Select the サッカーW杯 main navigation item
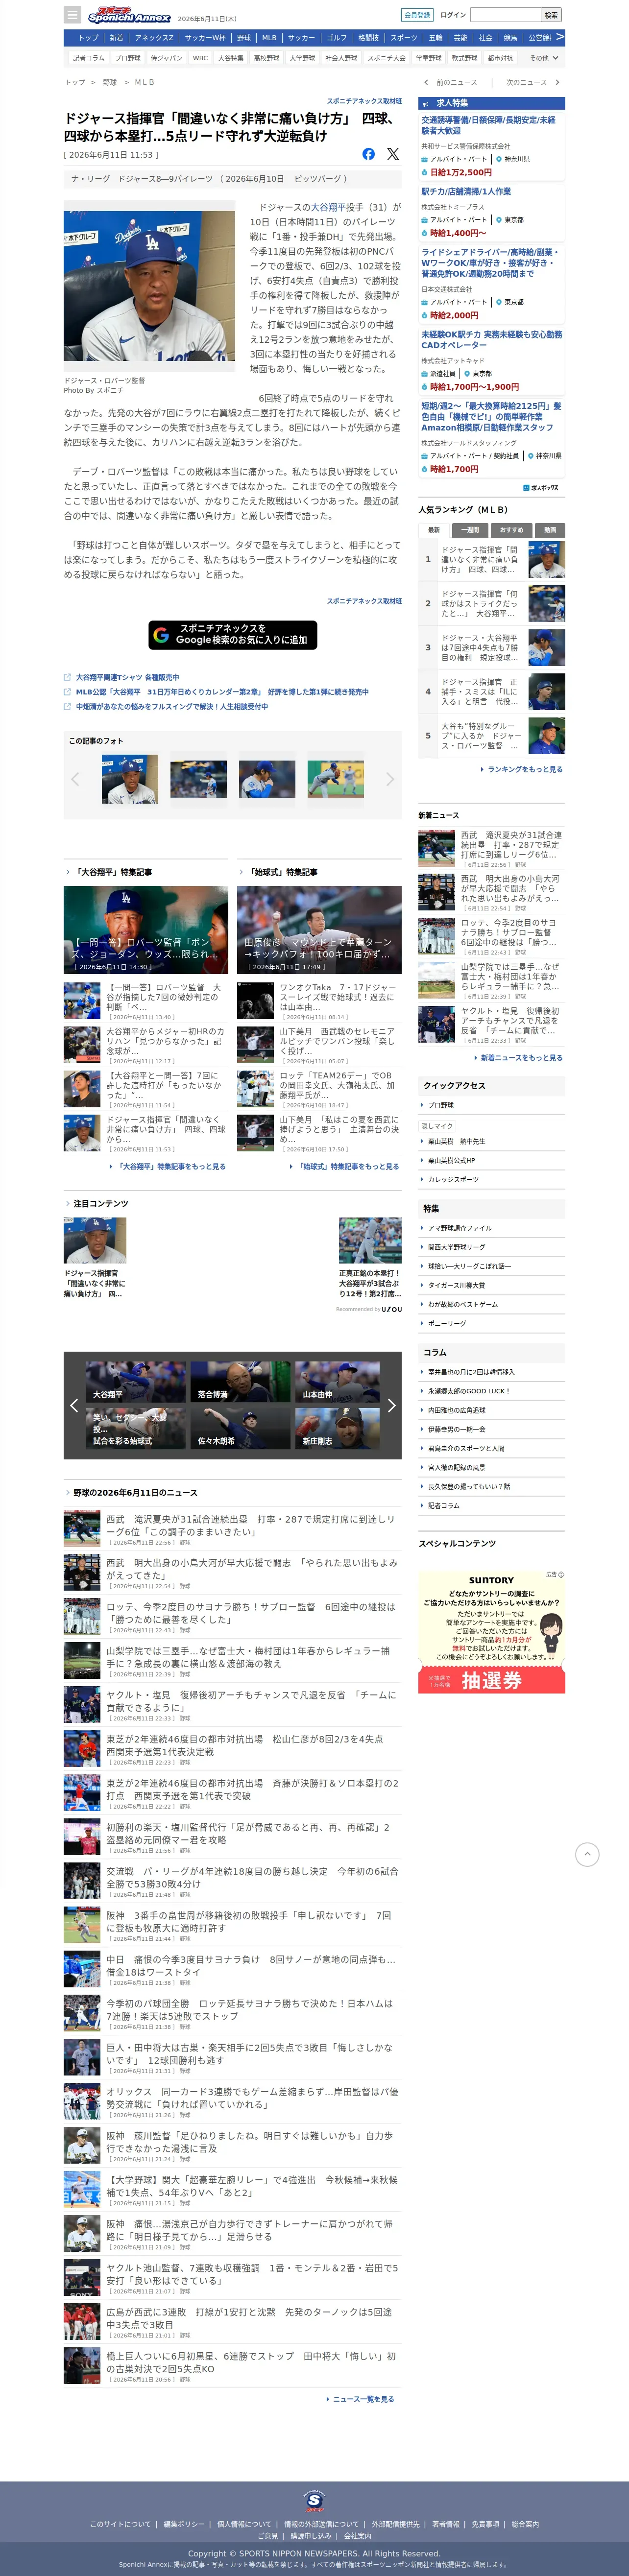Viewport: 629px width, 2576px height. [x=205, y=37]
